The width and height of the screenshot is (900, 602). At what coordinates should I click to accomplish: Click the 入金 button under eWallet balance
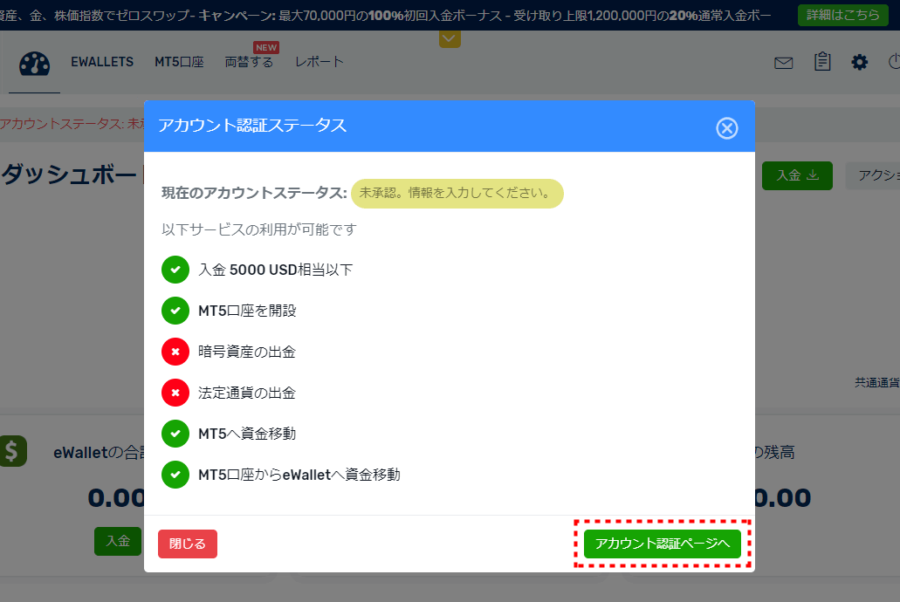coord(118,541)
